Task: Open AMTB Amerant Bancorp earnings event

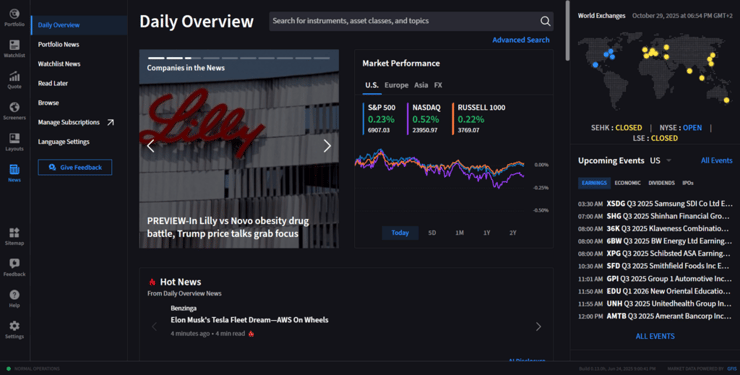Action: click(x=655, y=316)
